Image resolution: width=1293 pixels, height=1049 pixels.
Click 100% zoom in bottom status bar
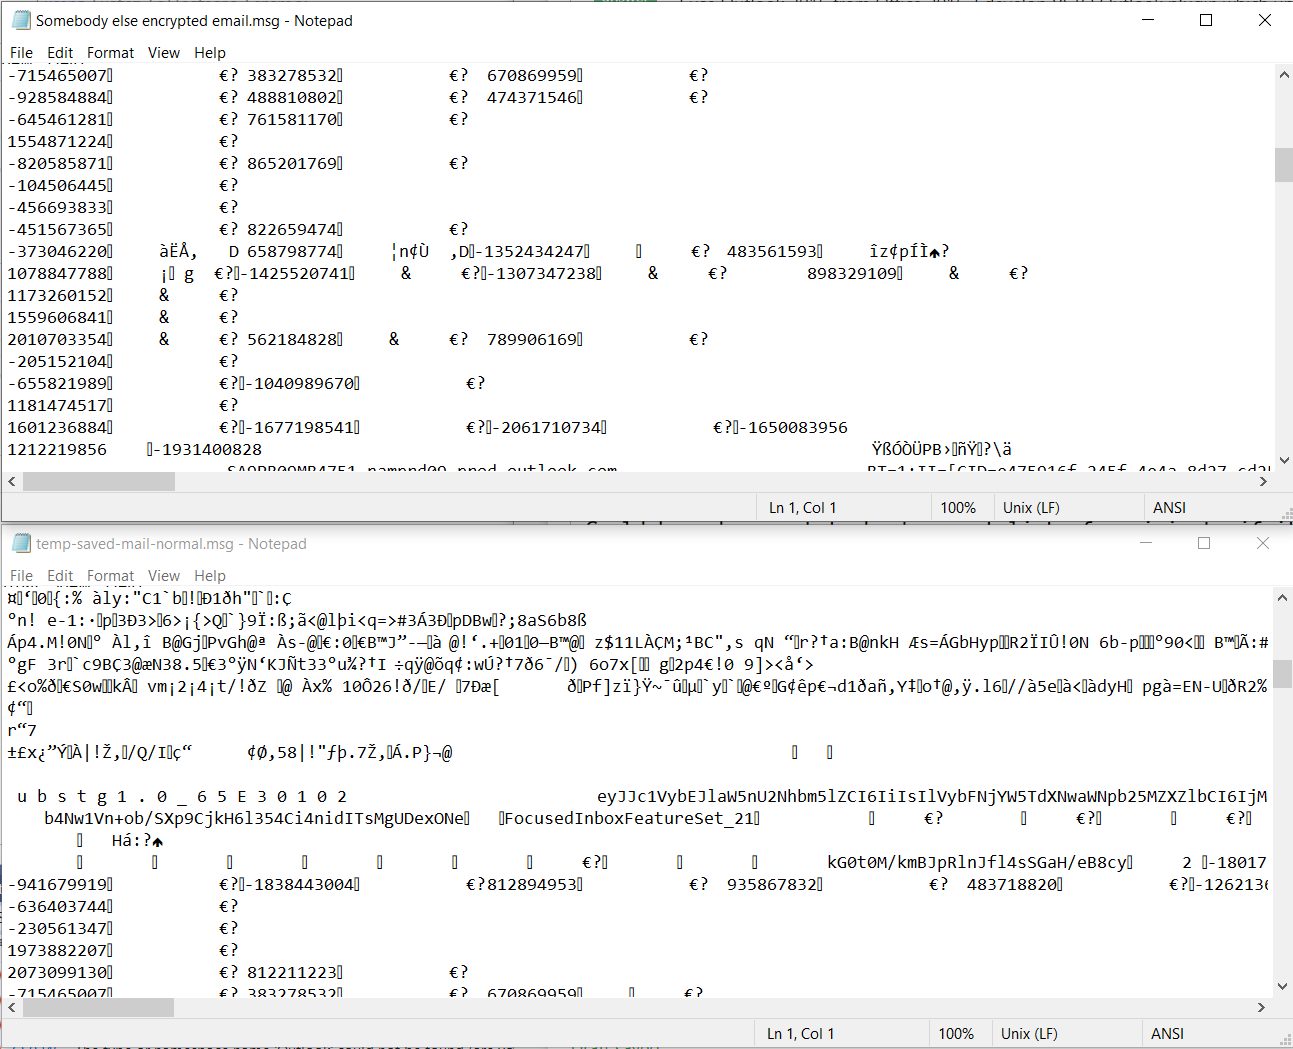click(x=956, y=1034)
